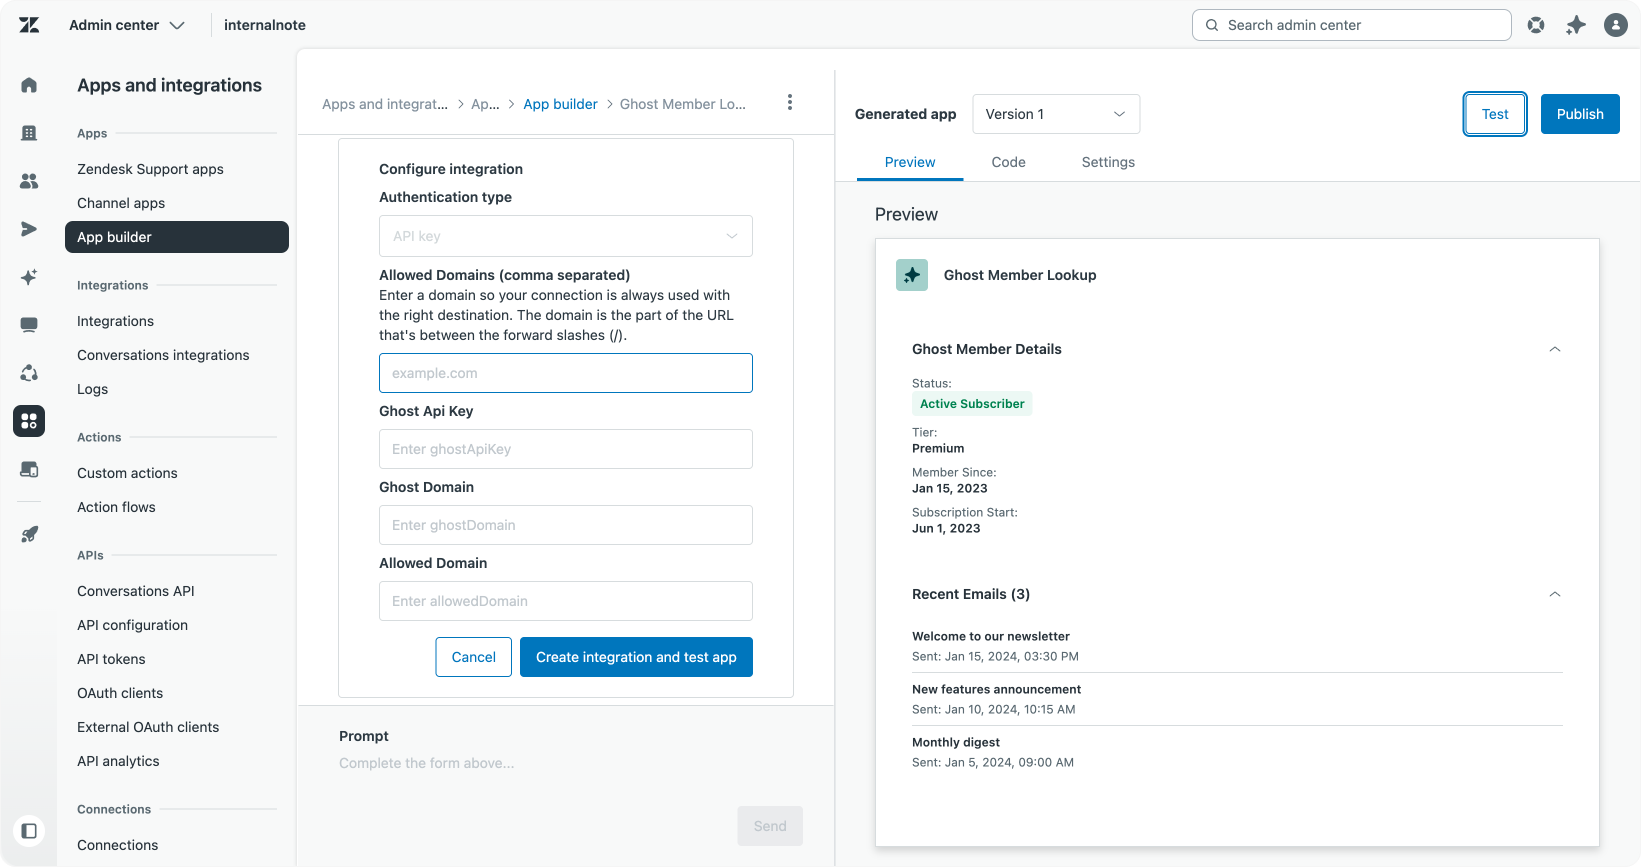This screenshot has width=1641, height=867.
Task: Switch to the Preview tab
Action: [910, 162]
